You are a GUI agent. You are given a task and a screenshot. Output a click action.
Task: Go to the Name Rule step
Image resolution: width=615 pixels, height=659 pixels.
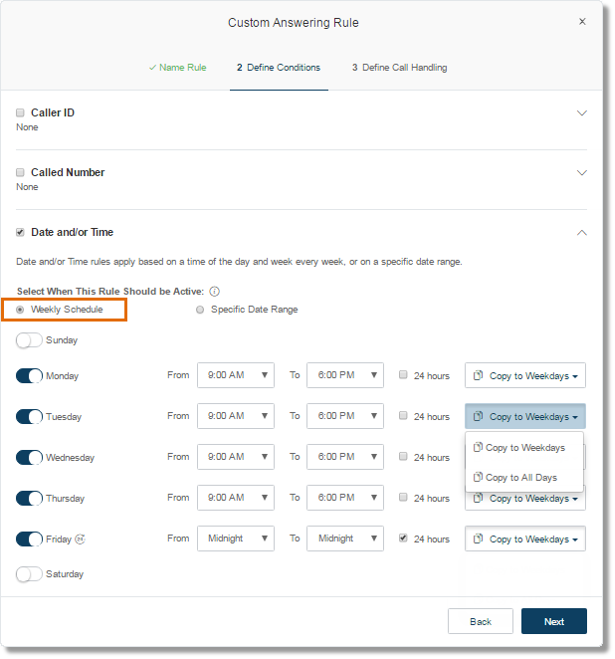click(x=177, y=67)
